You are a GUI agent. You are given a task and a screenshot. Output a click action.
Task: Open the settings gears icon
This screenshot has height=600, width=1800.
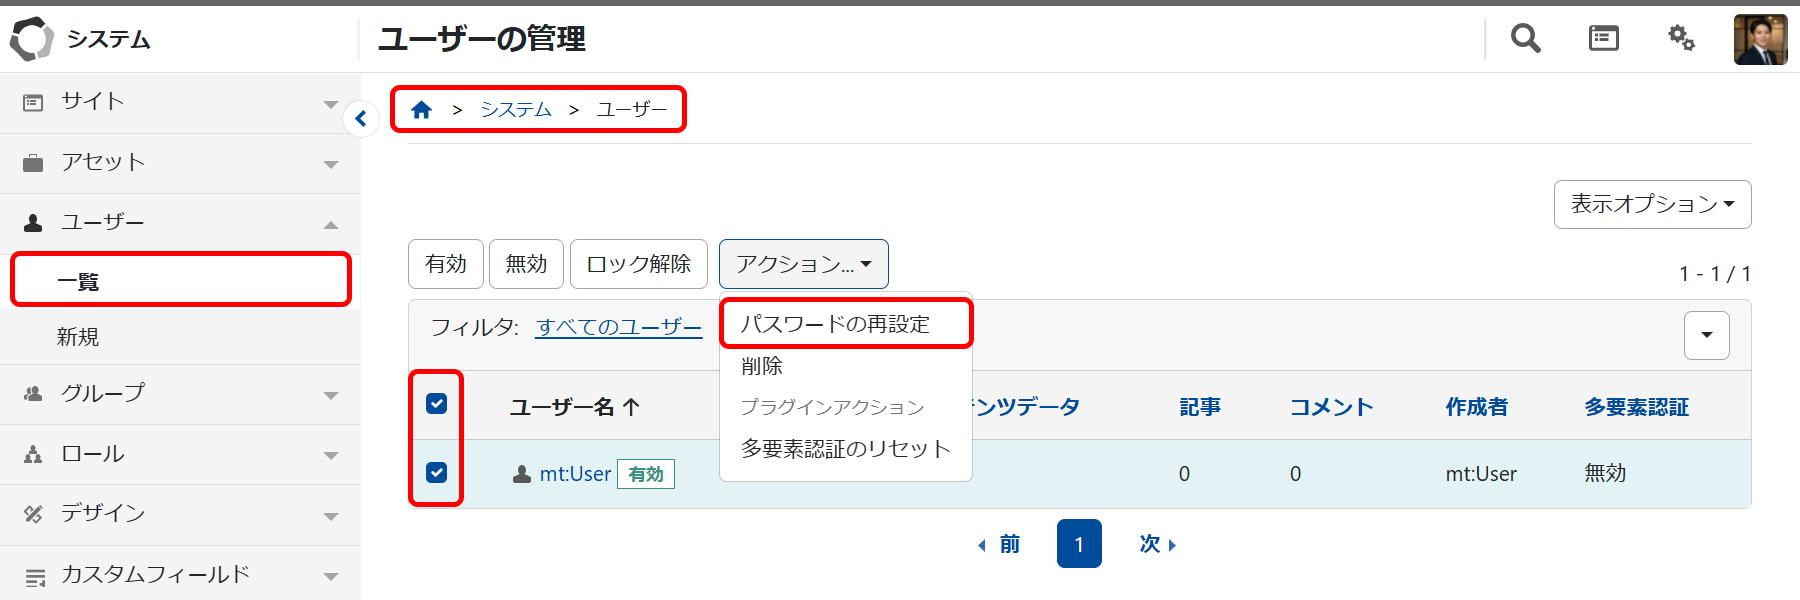tap(1681, 39)
